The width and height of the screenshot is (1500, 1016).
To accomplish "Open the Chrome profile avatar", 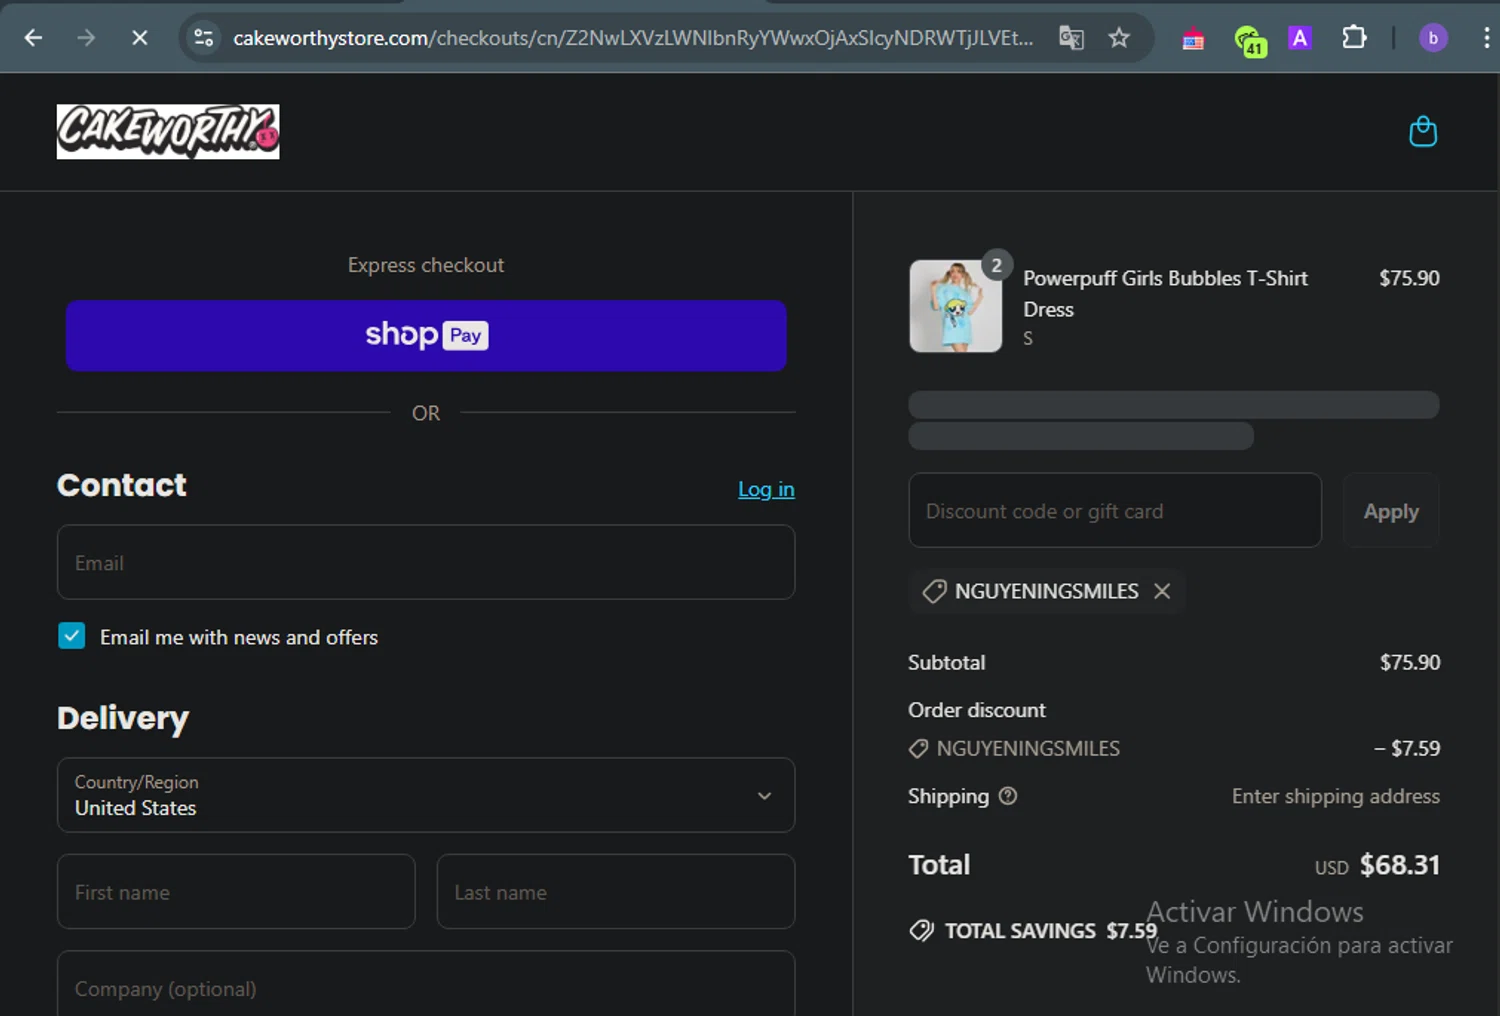I will [x=1433, y=38].
